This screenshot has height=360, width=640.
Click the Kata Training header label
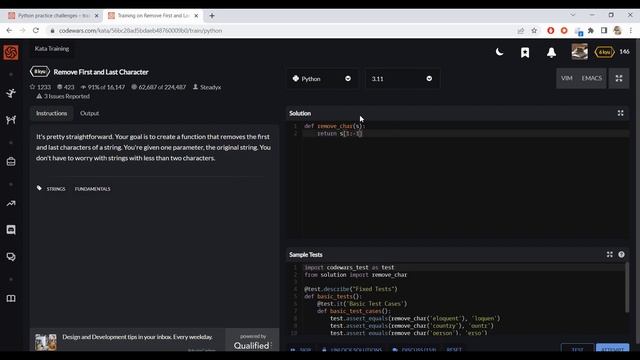(51, 49)
